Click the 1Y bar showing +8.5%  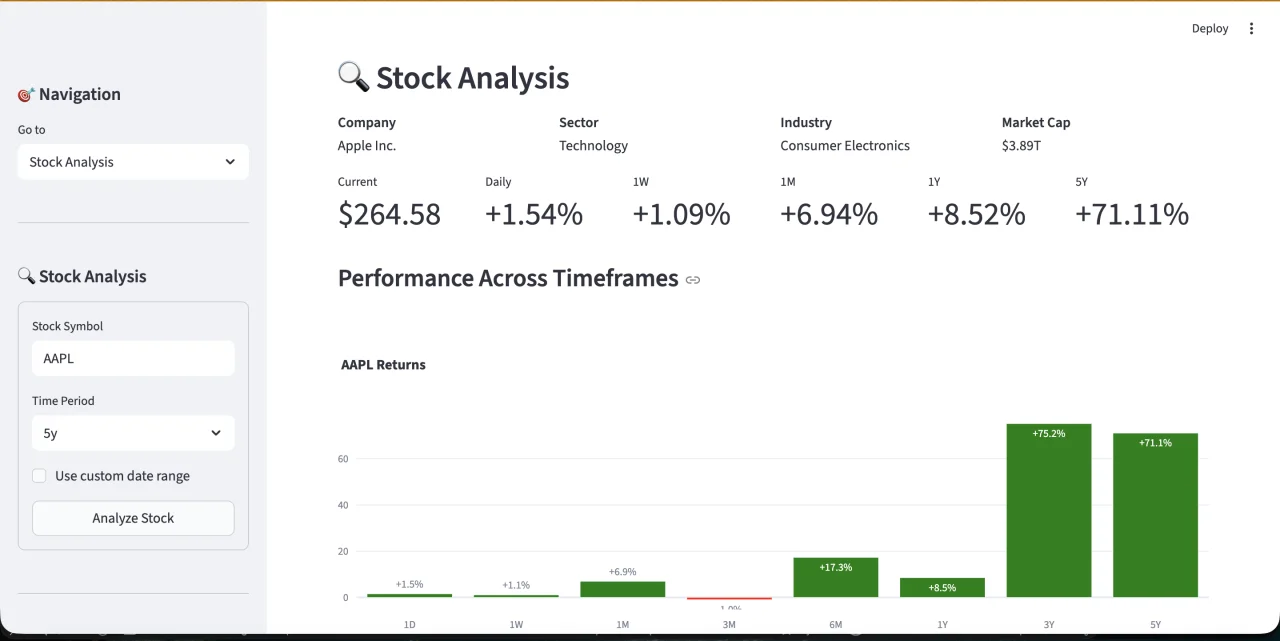point(942,587)
